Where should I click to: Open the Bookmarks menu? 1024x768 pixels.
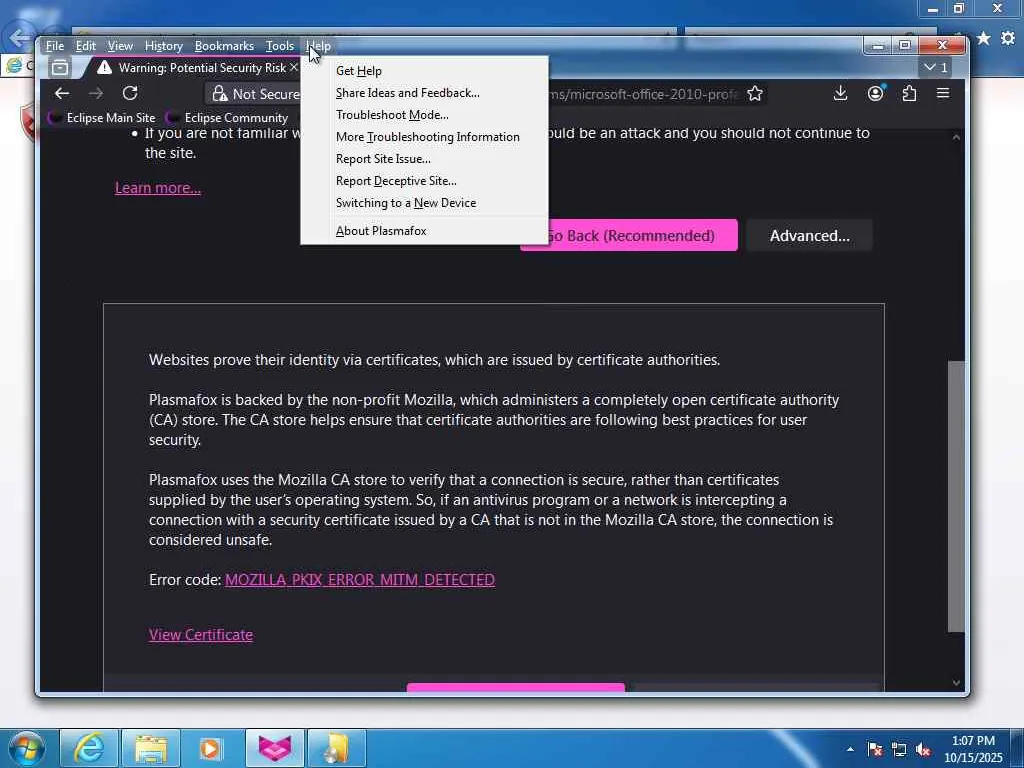click(x=224, y=46)
